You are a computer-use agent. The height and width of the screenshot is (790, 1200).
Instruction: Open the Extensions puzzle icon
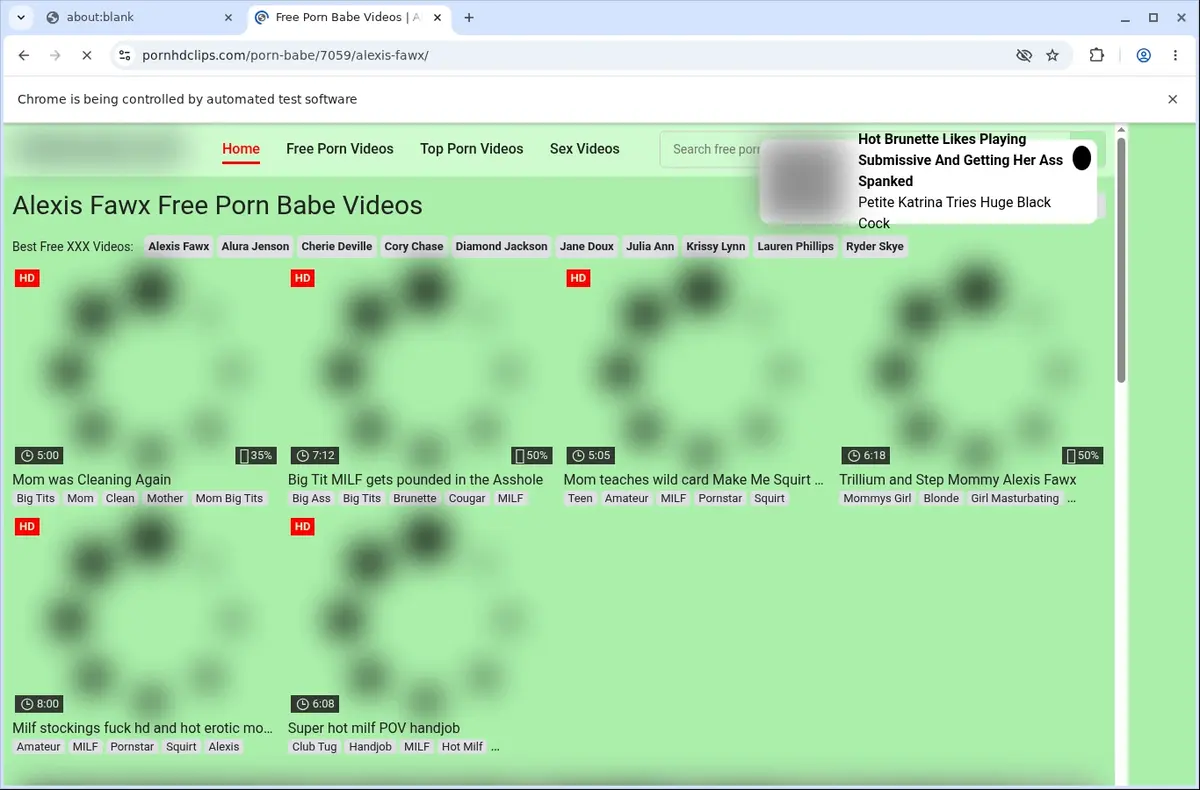(1097, 56)
